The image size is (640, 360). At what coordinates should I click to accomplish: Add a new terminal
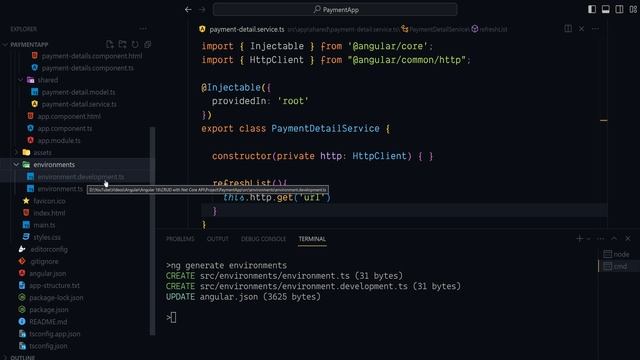(579, 238)
